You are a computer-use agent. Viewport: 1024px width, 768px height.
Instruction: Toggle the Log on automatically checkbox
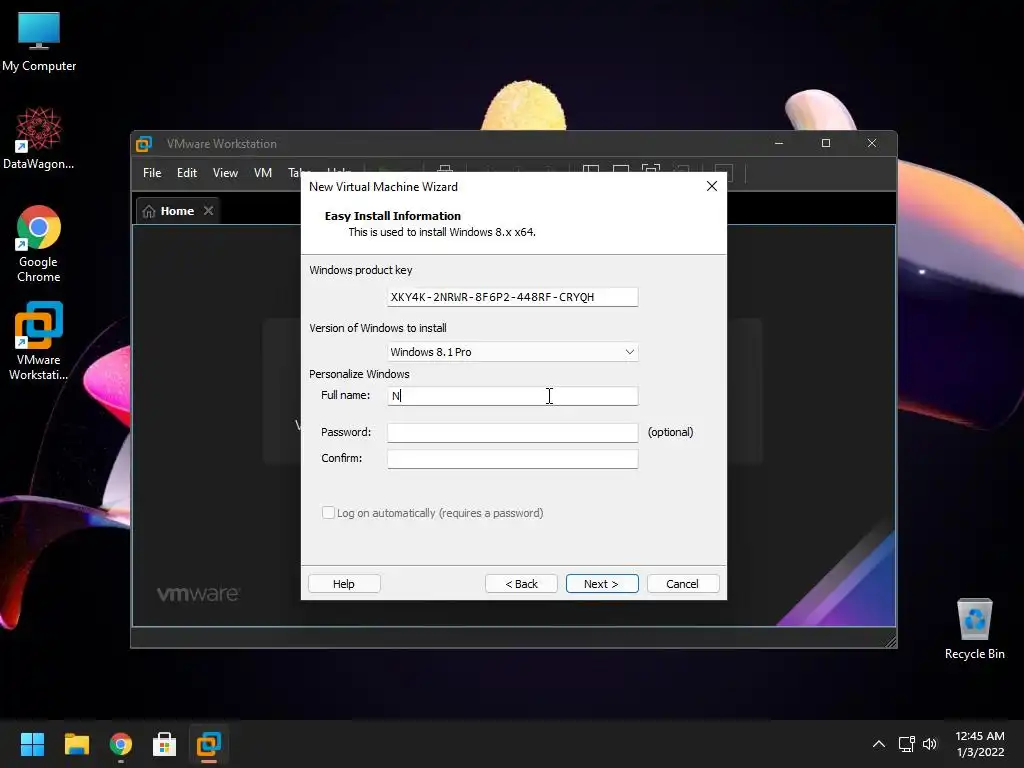[x=328, y=513]
